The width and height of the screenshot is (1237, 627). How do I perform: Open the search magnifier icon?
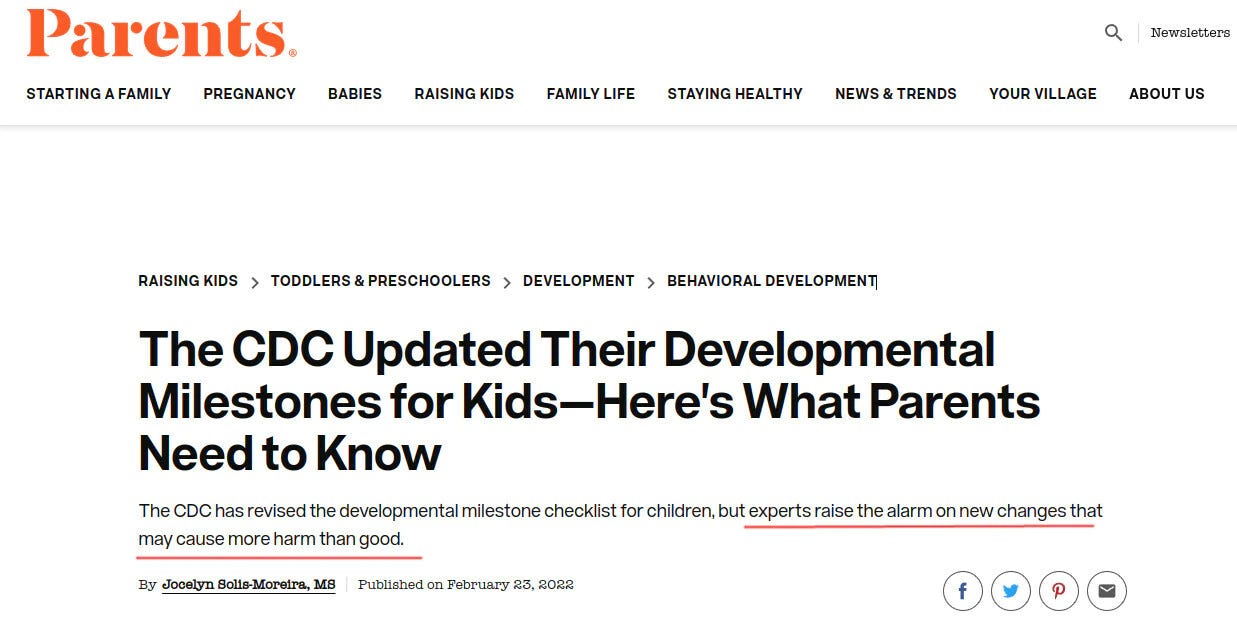point(1113,33)
